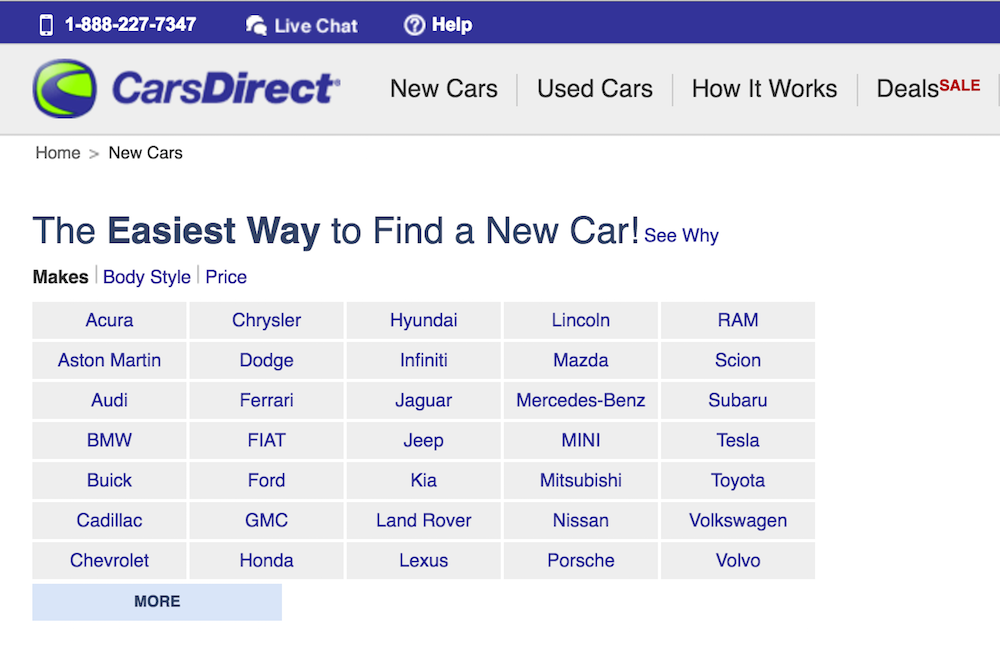
Task: Open the Help link
Action: tap(452, 25)
